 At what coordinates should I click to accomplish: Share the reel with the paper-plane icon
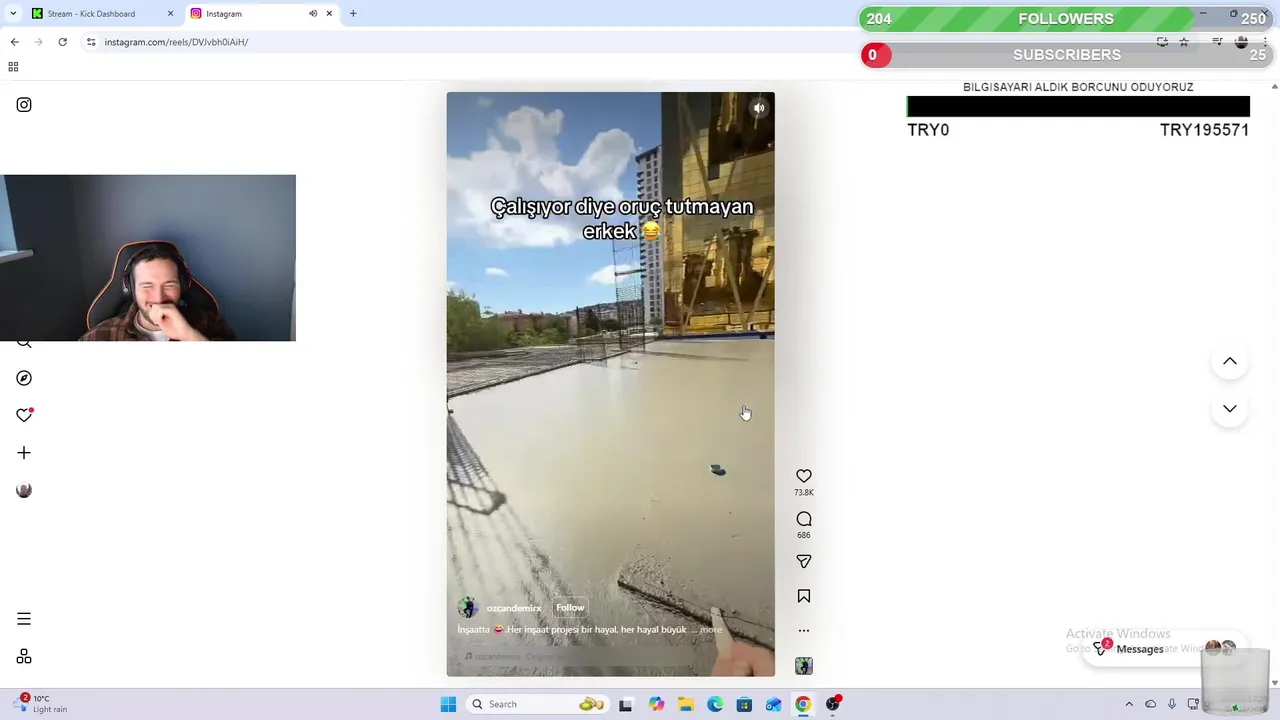tap(804, 562)
